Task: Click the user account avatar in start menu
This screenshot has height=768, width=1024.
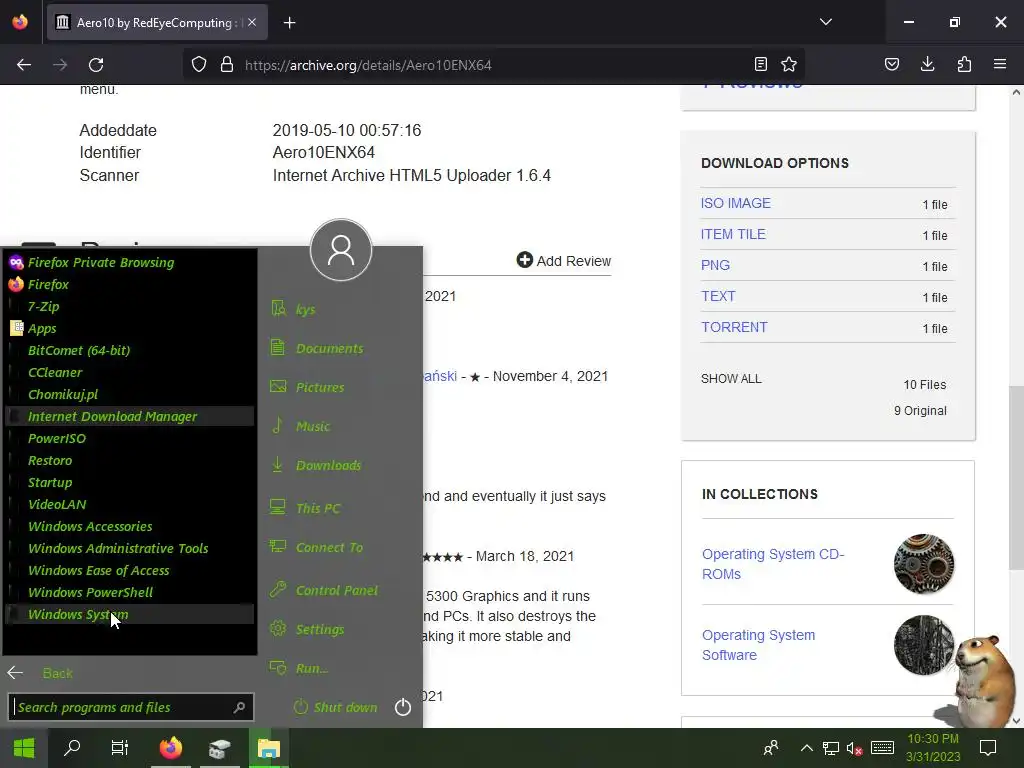Action: point(341,250)
